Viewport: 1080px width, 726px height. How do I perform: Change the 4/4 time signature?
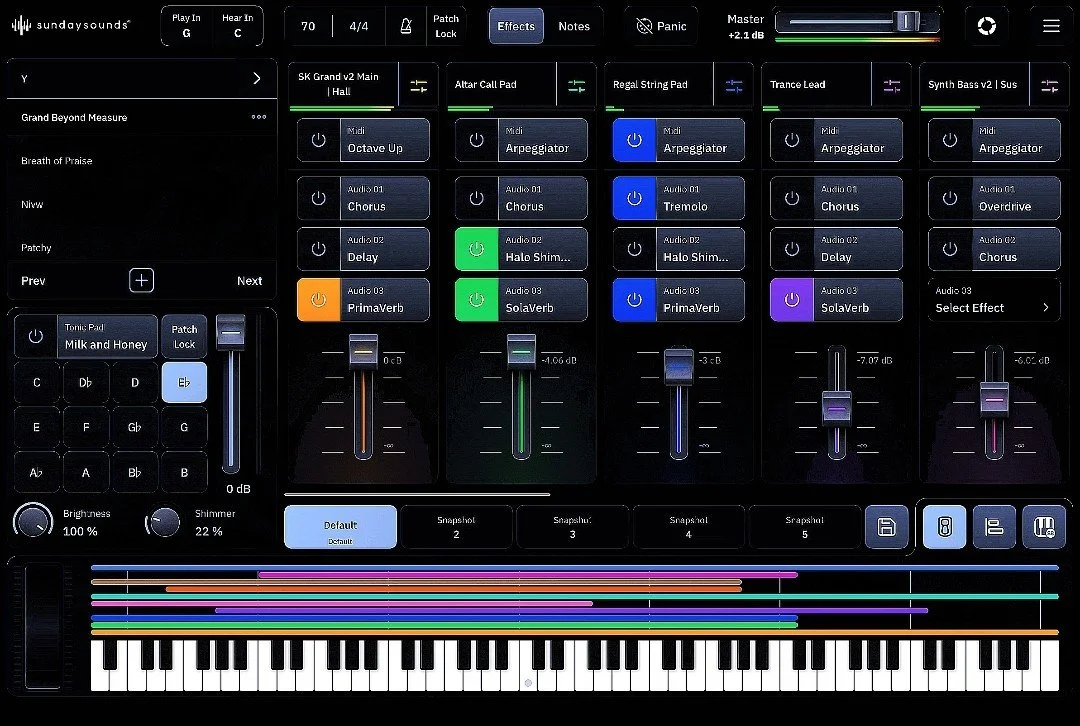(x=358, y=26)
